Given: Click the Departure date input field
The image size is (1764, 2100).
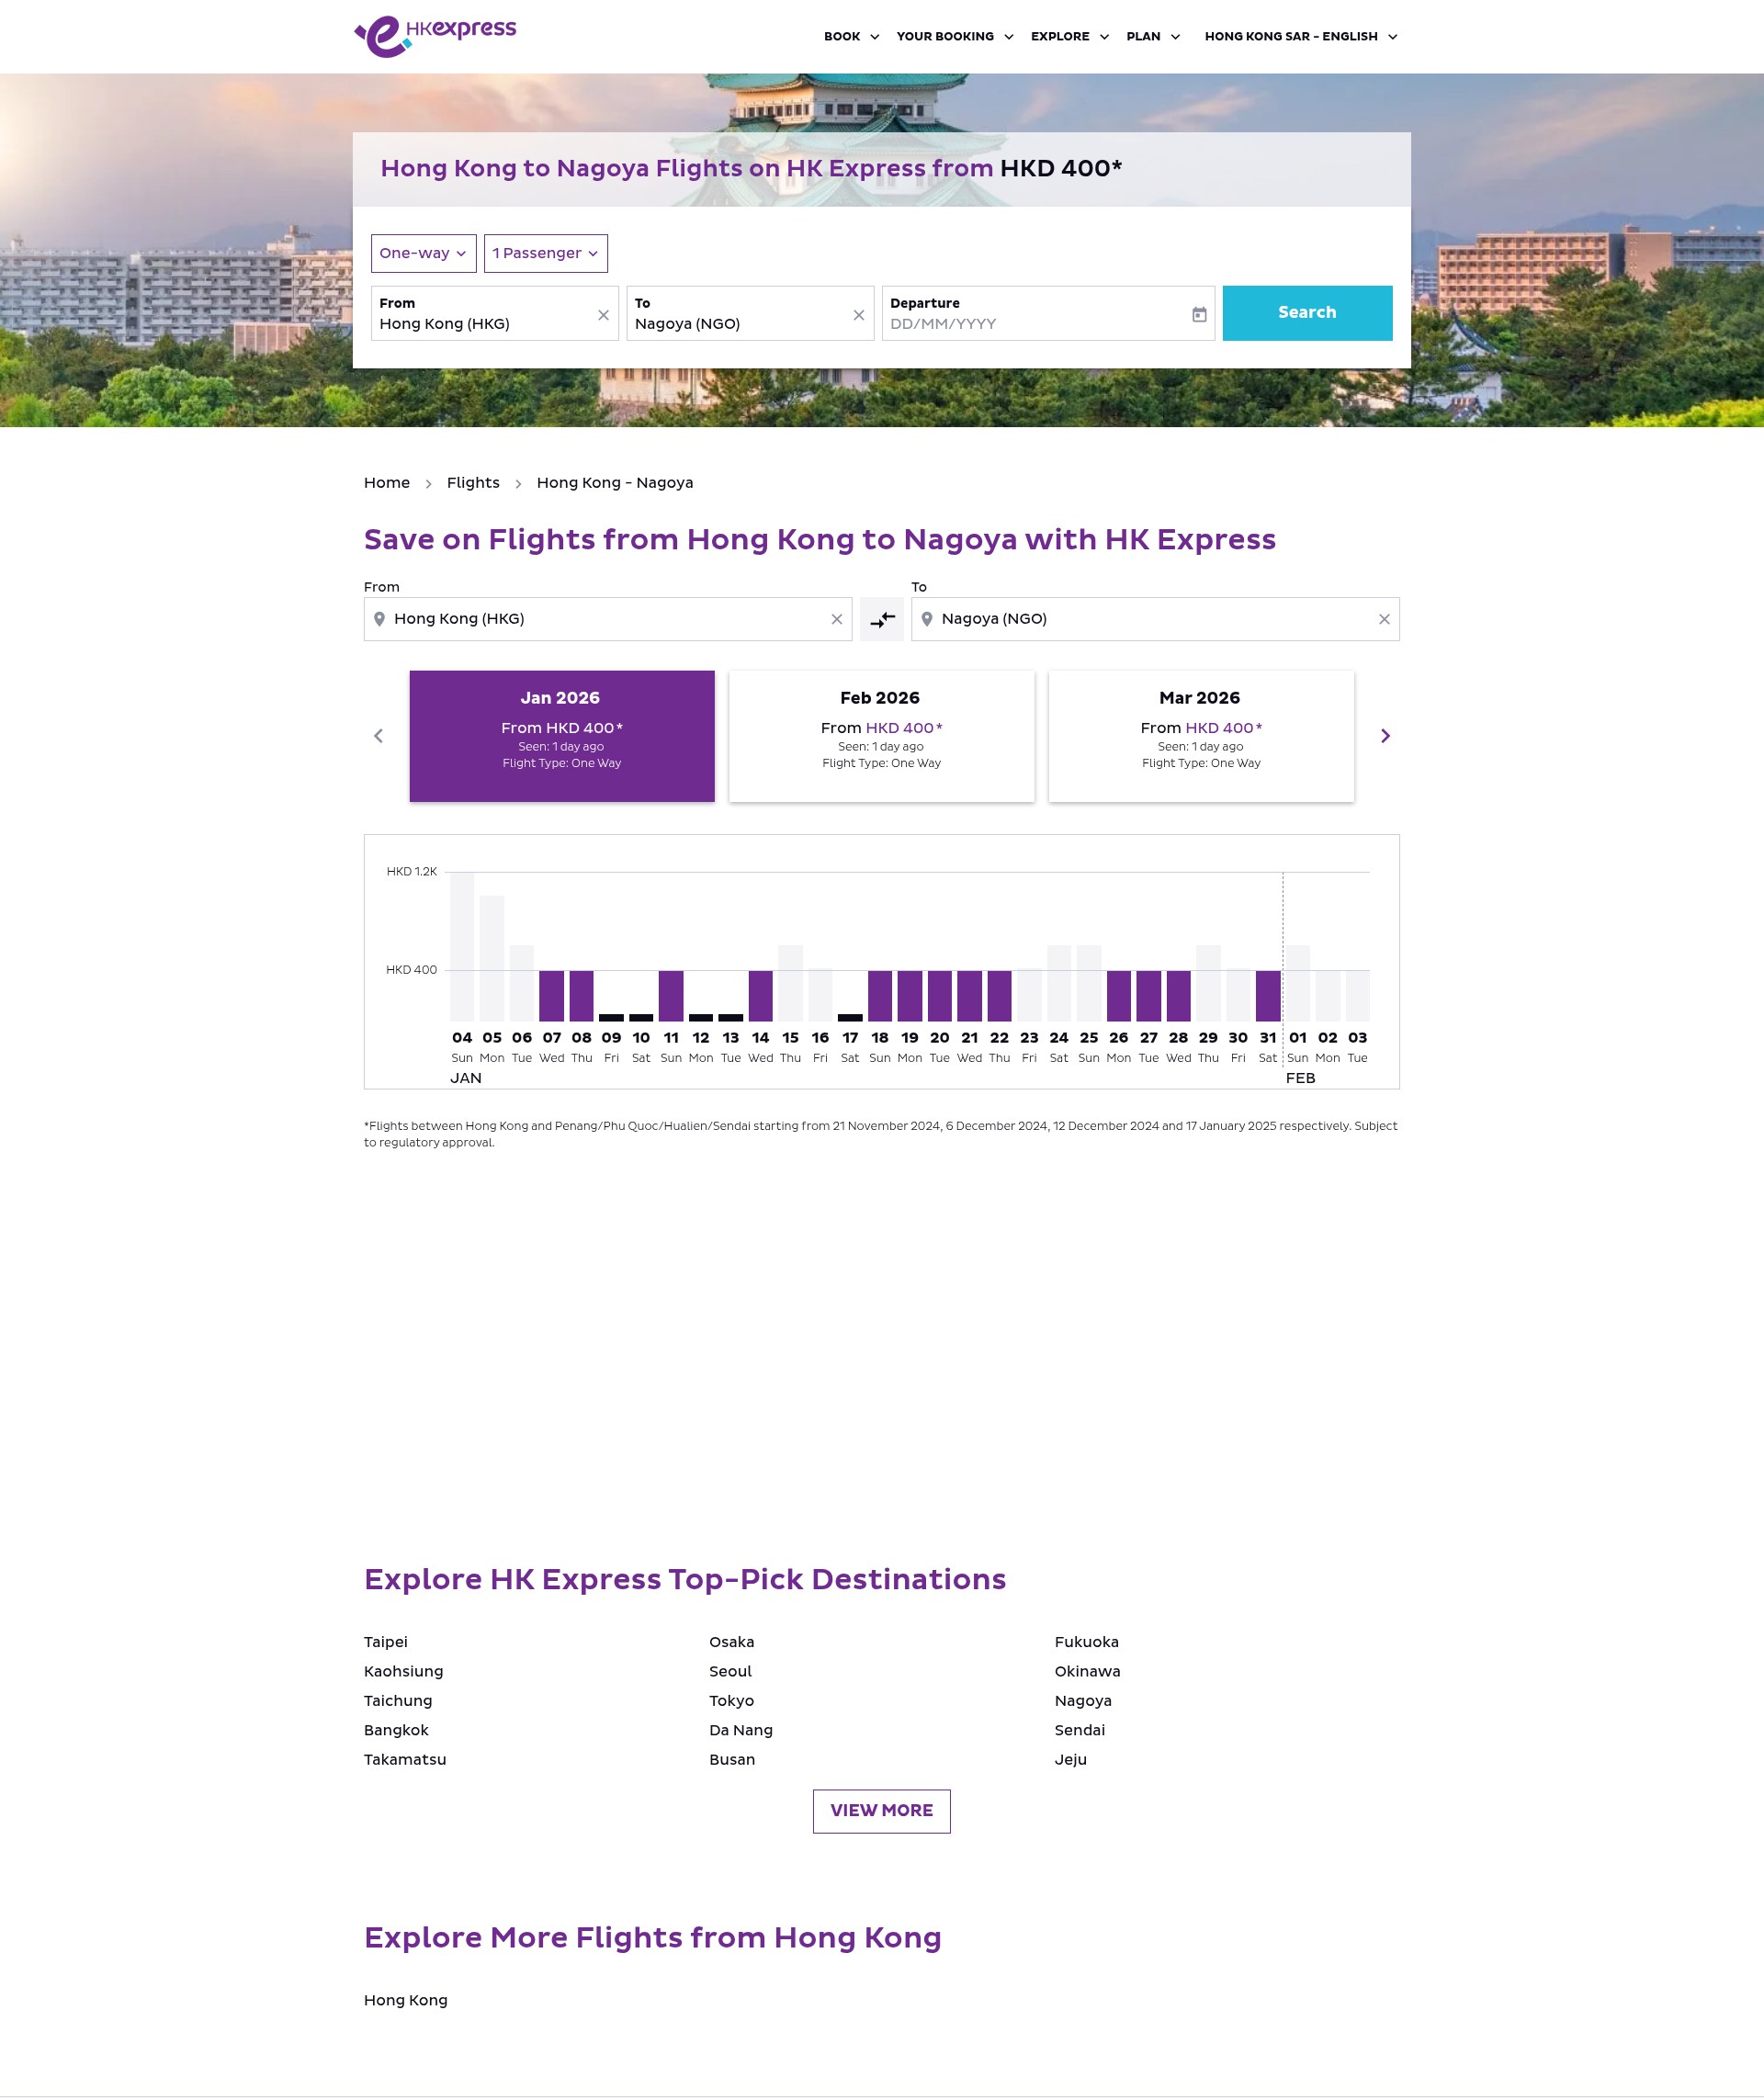Looking at the screenshot, I should 1048,313.
